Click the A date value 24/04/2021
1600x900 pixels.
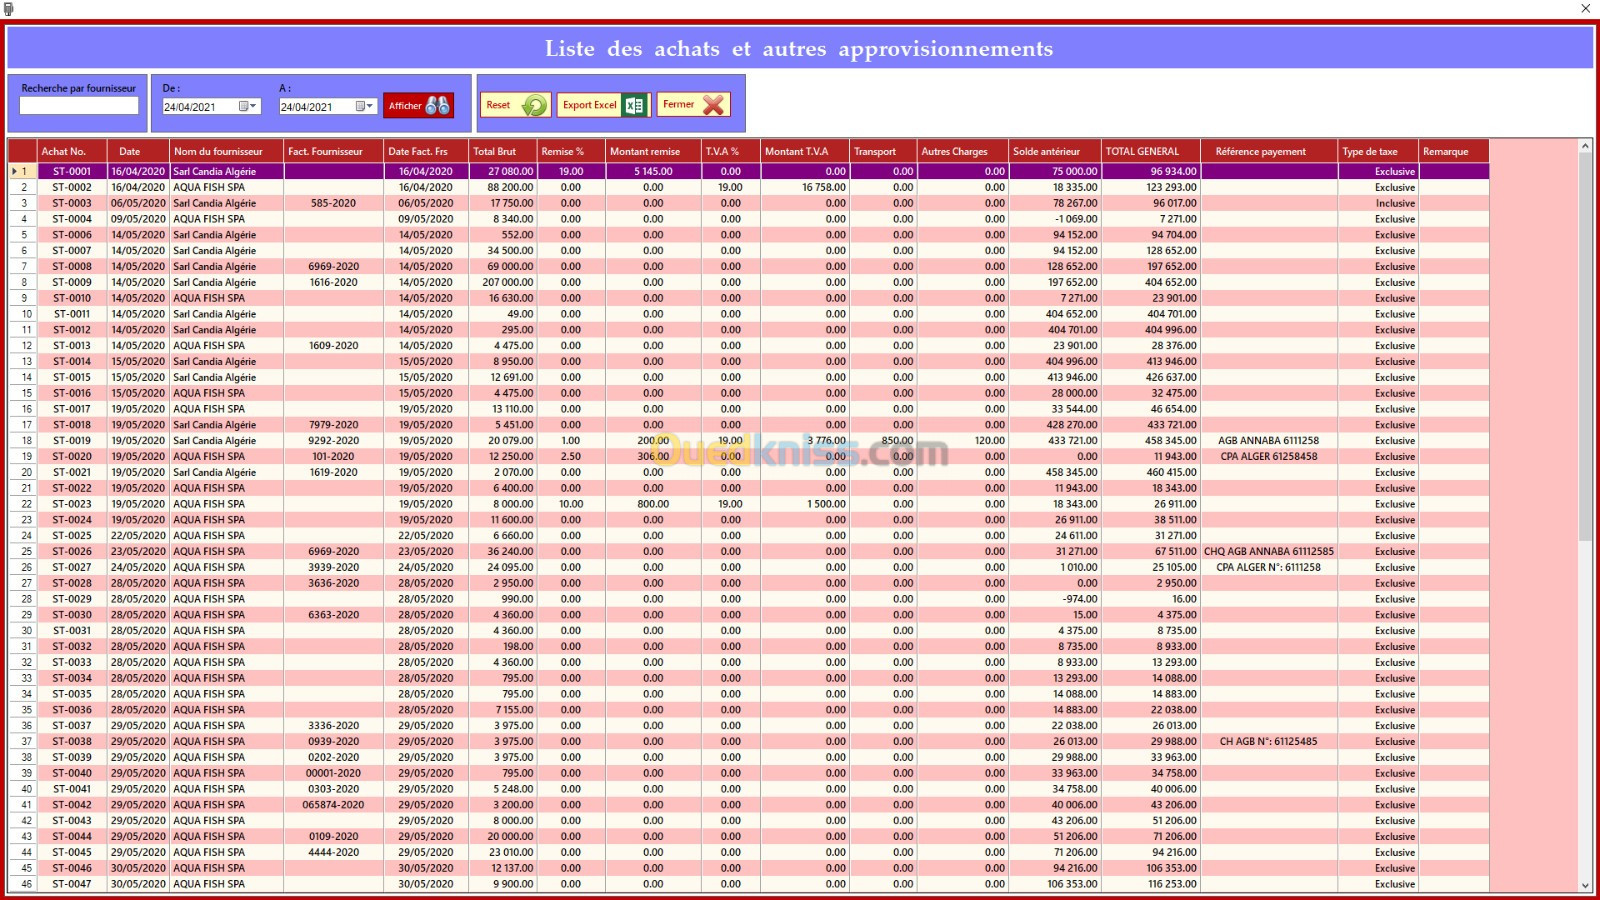(306, 107)
